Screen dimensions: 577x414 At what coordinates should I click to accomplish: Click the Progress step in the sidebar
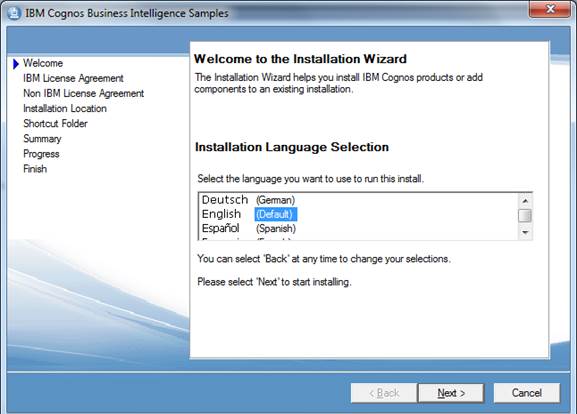pyautogui.click(x=41, y=153)
